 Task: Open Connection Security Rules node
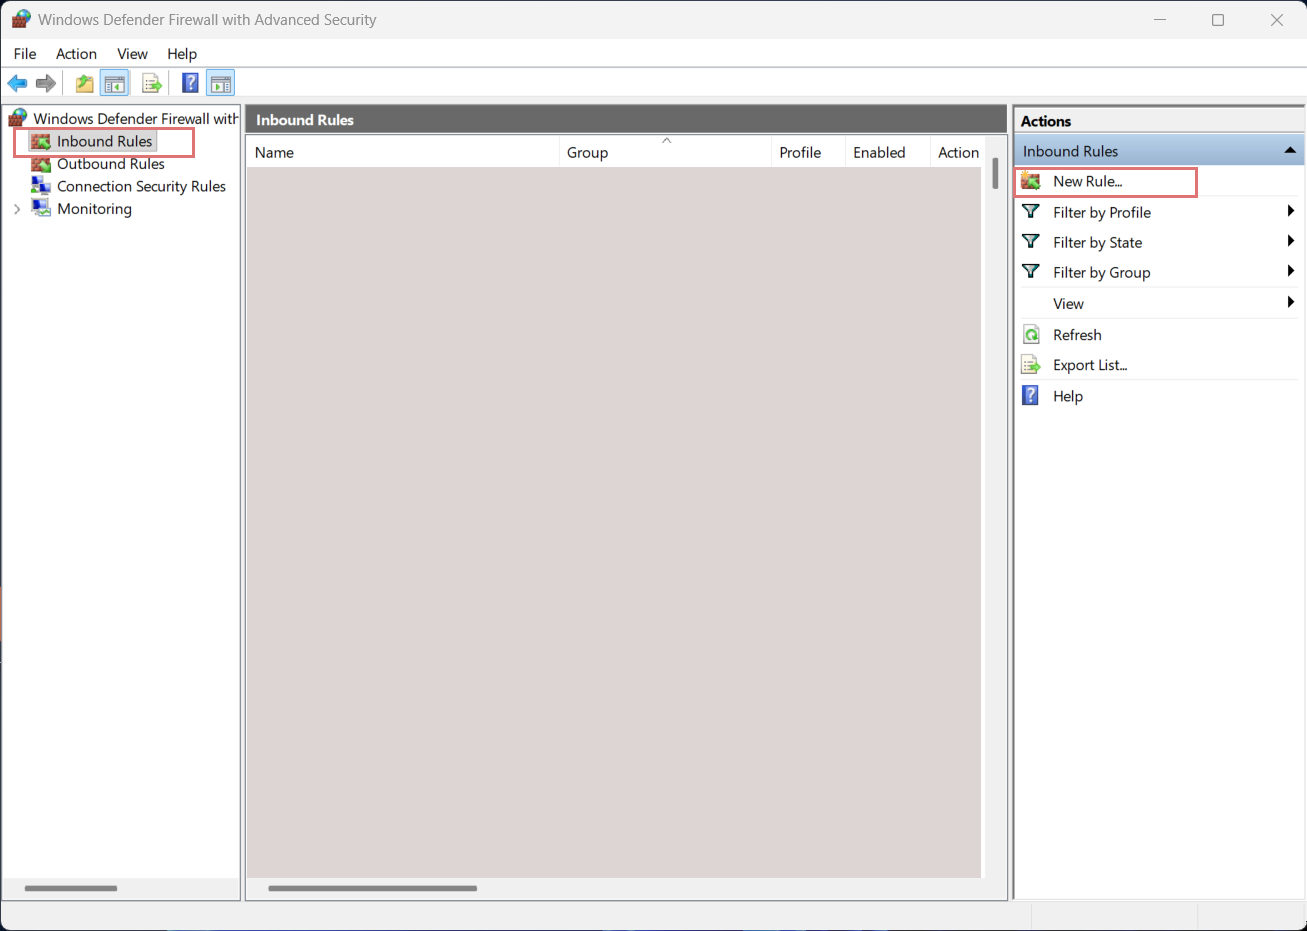(141, 187)
